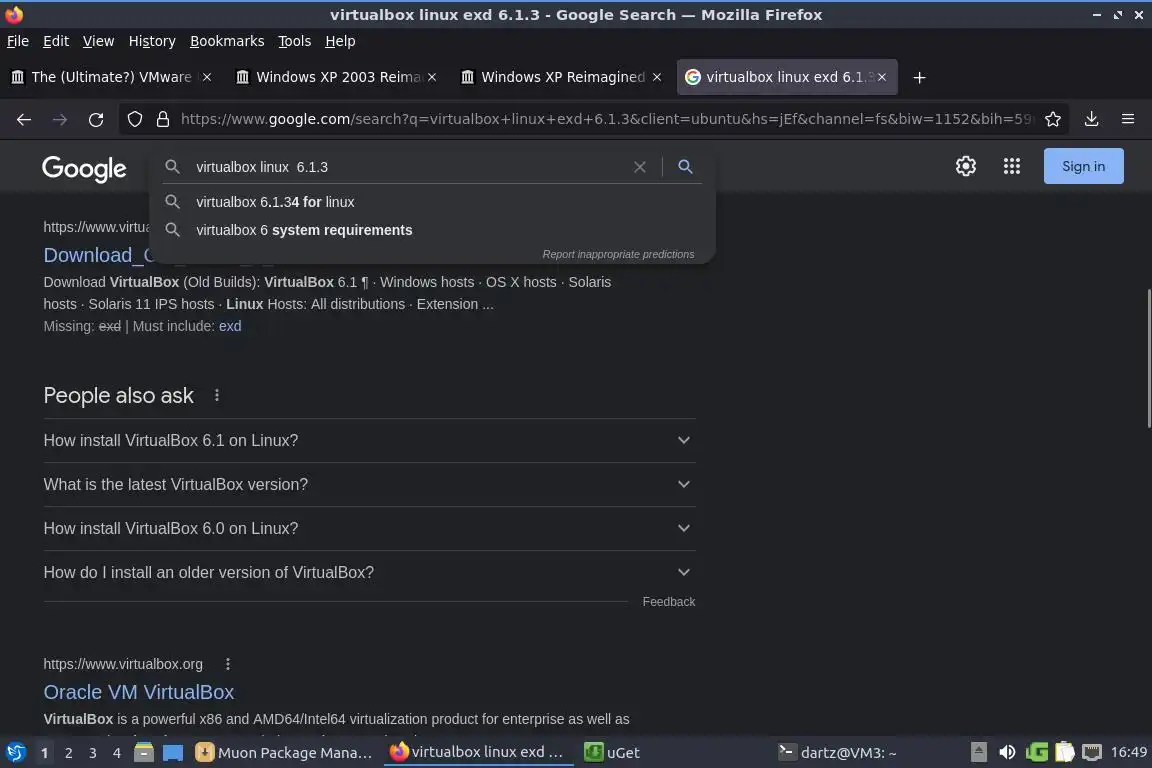Image resolution: width=1152 pixels, height=768 pixels.
Task: Open People also ask options menu
Action: (217, 395)
